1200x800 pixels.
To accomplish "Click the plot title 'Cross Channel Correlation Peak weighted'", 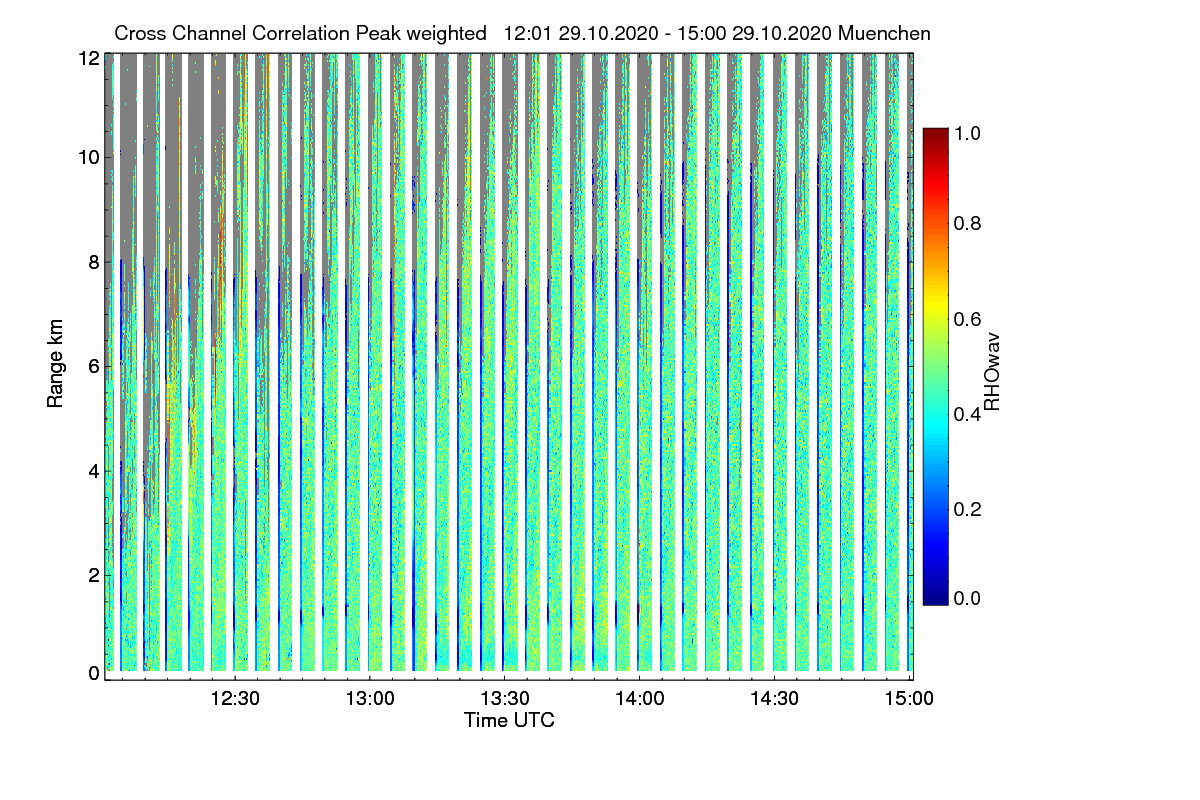I will (301, 33).
